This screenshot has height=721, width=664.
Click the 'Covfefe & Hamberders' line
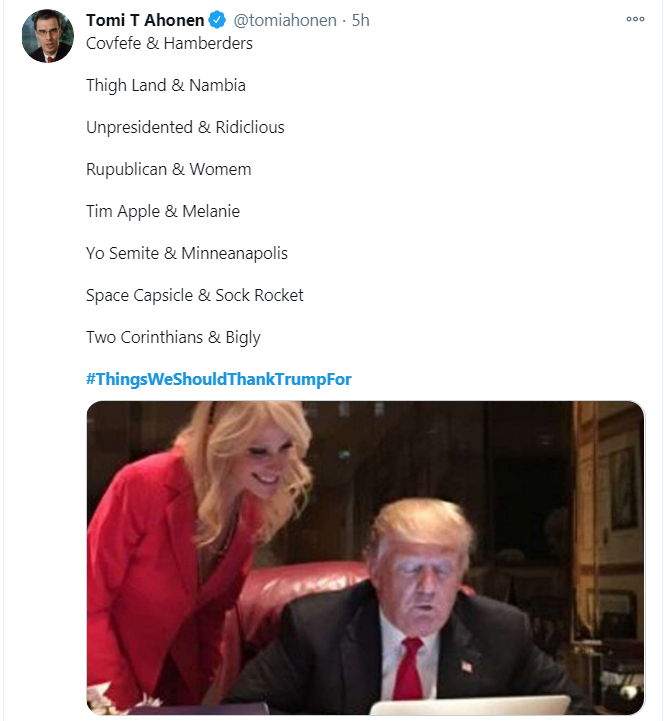pos(169,43)
